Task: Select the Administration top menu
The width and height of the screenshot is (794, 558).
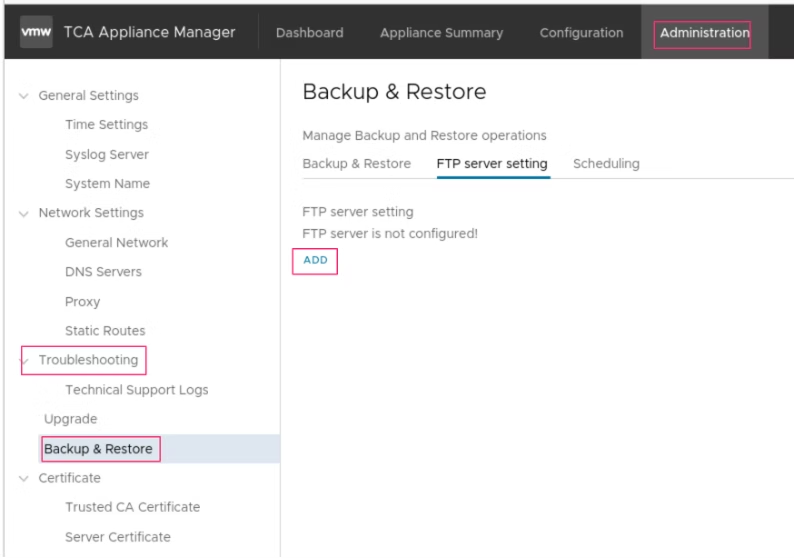Action: tap(704, 33)
